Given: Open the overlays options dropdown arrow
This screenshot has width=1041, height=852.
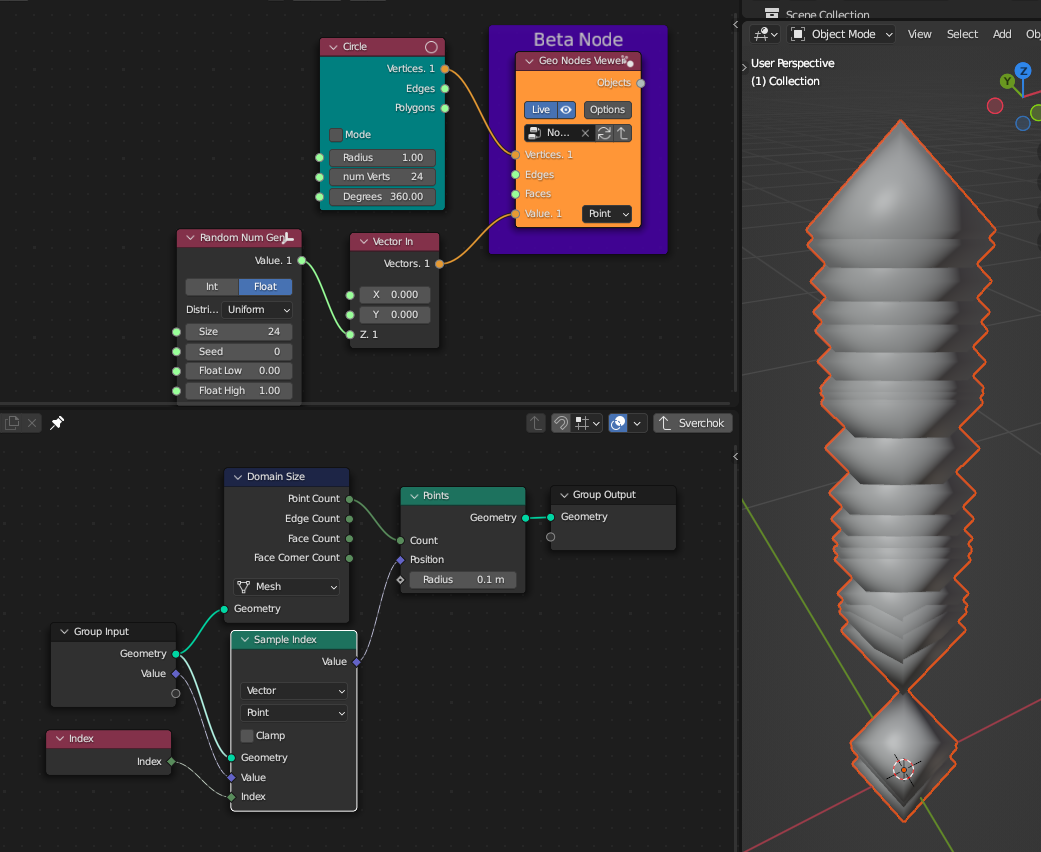Looking at the screenshot, I should [x=637, y=423].
